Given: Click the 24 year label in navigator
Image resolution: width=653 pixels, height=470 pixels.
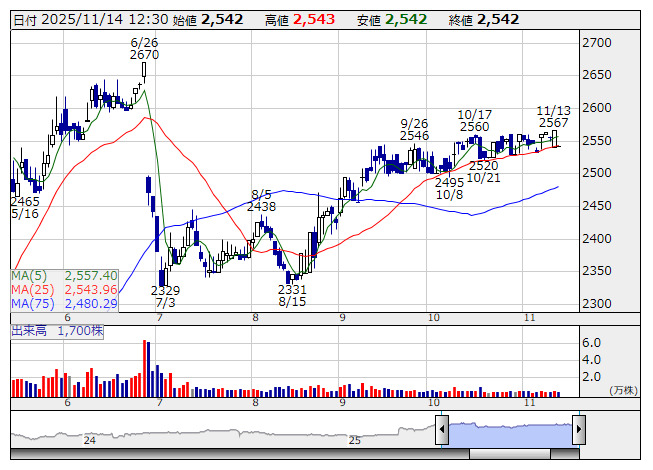Looking at the screenshot, I should [89, 440].
